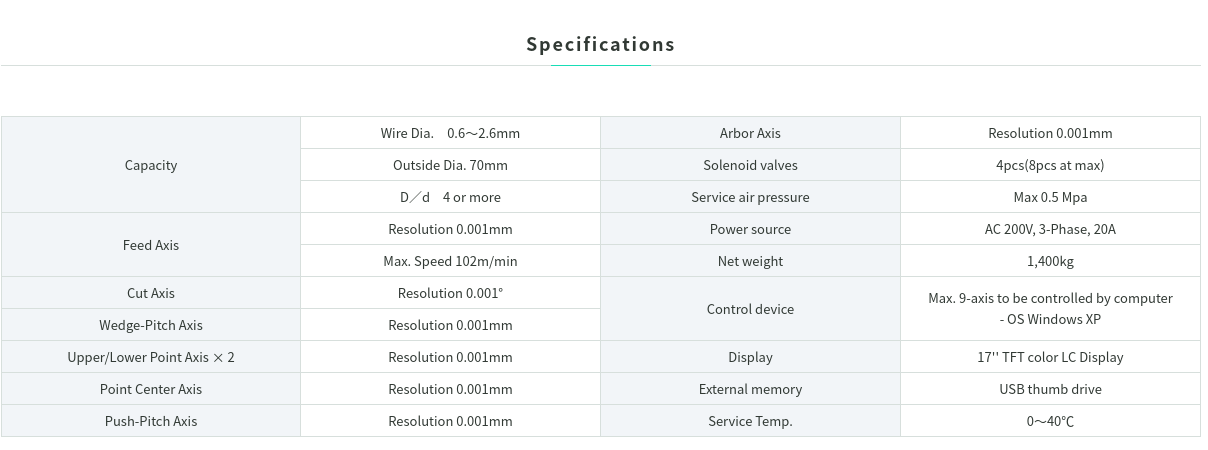Select the Outside Dia. 70mm cell

pyautogui.click(x=450, y=165)
